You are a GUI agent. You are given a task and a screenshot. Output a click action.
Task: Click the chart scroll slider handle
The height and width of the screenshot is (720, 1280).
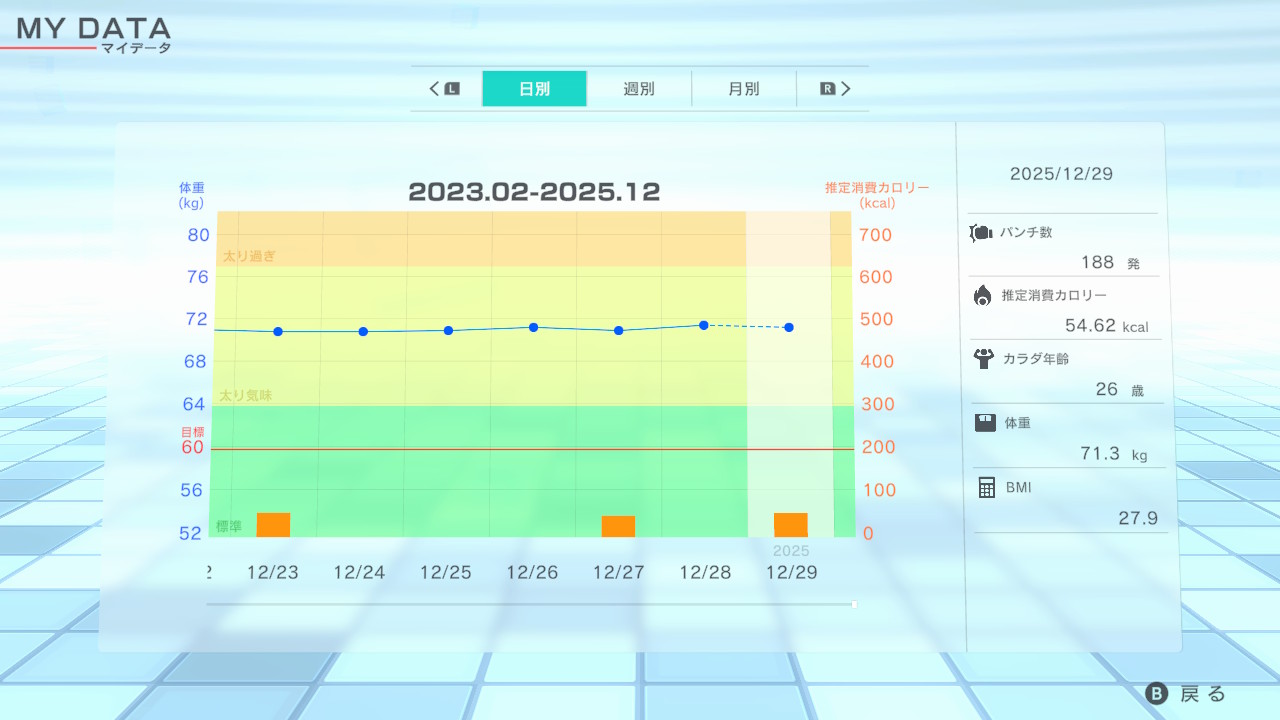pos(854,604)
